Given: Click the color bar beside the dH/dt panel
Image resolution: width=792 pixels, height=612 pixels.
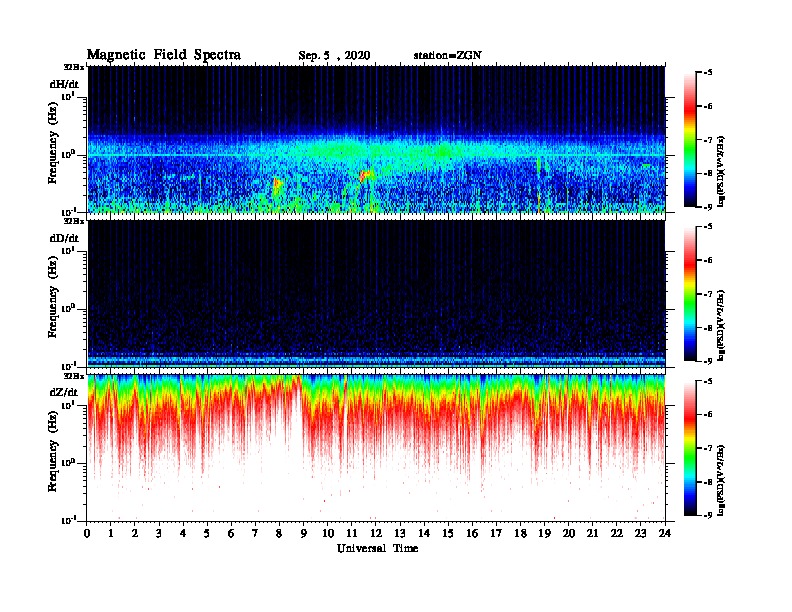Looking at the screenshot, I should (690, 140).
